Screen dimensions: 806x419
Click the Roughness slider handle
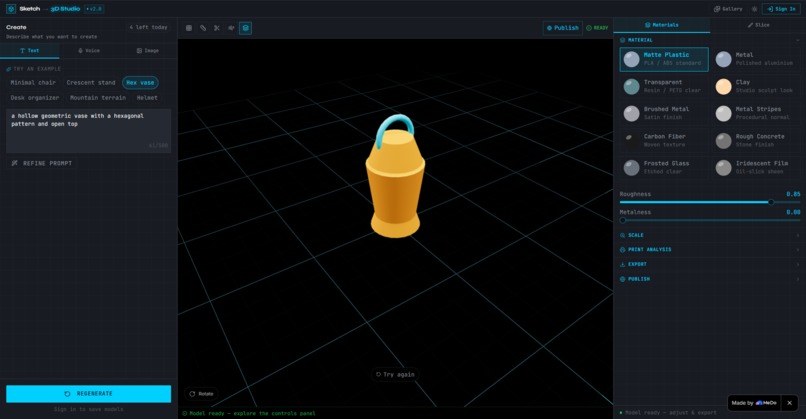(x=771, y=202)
